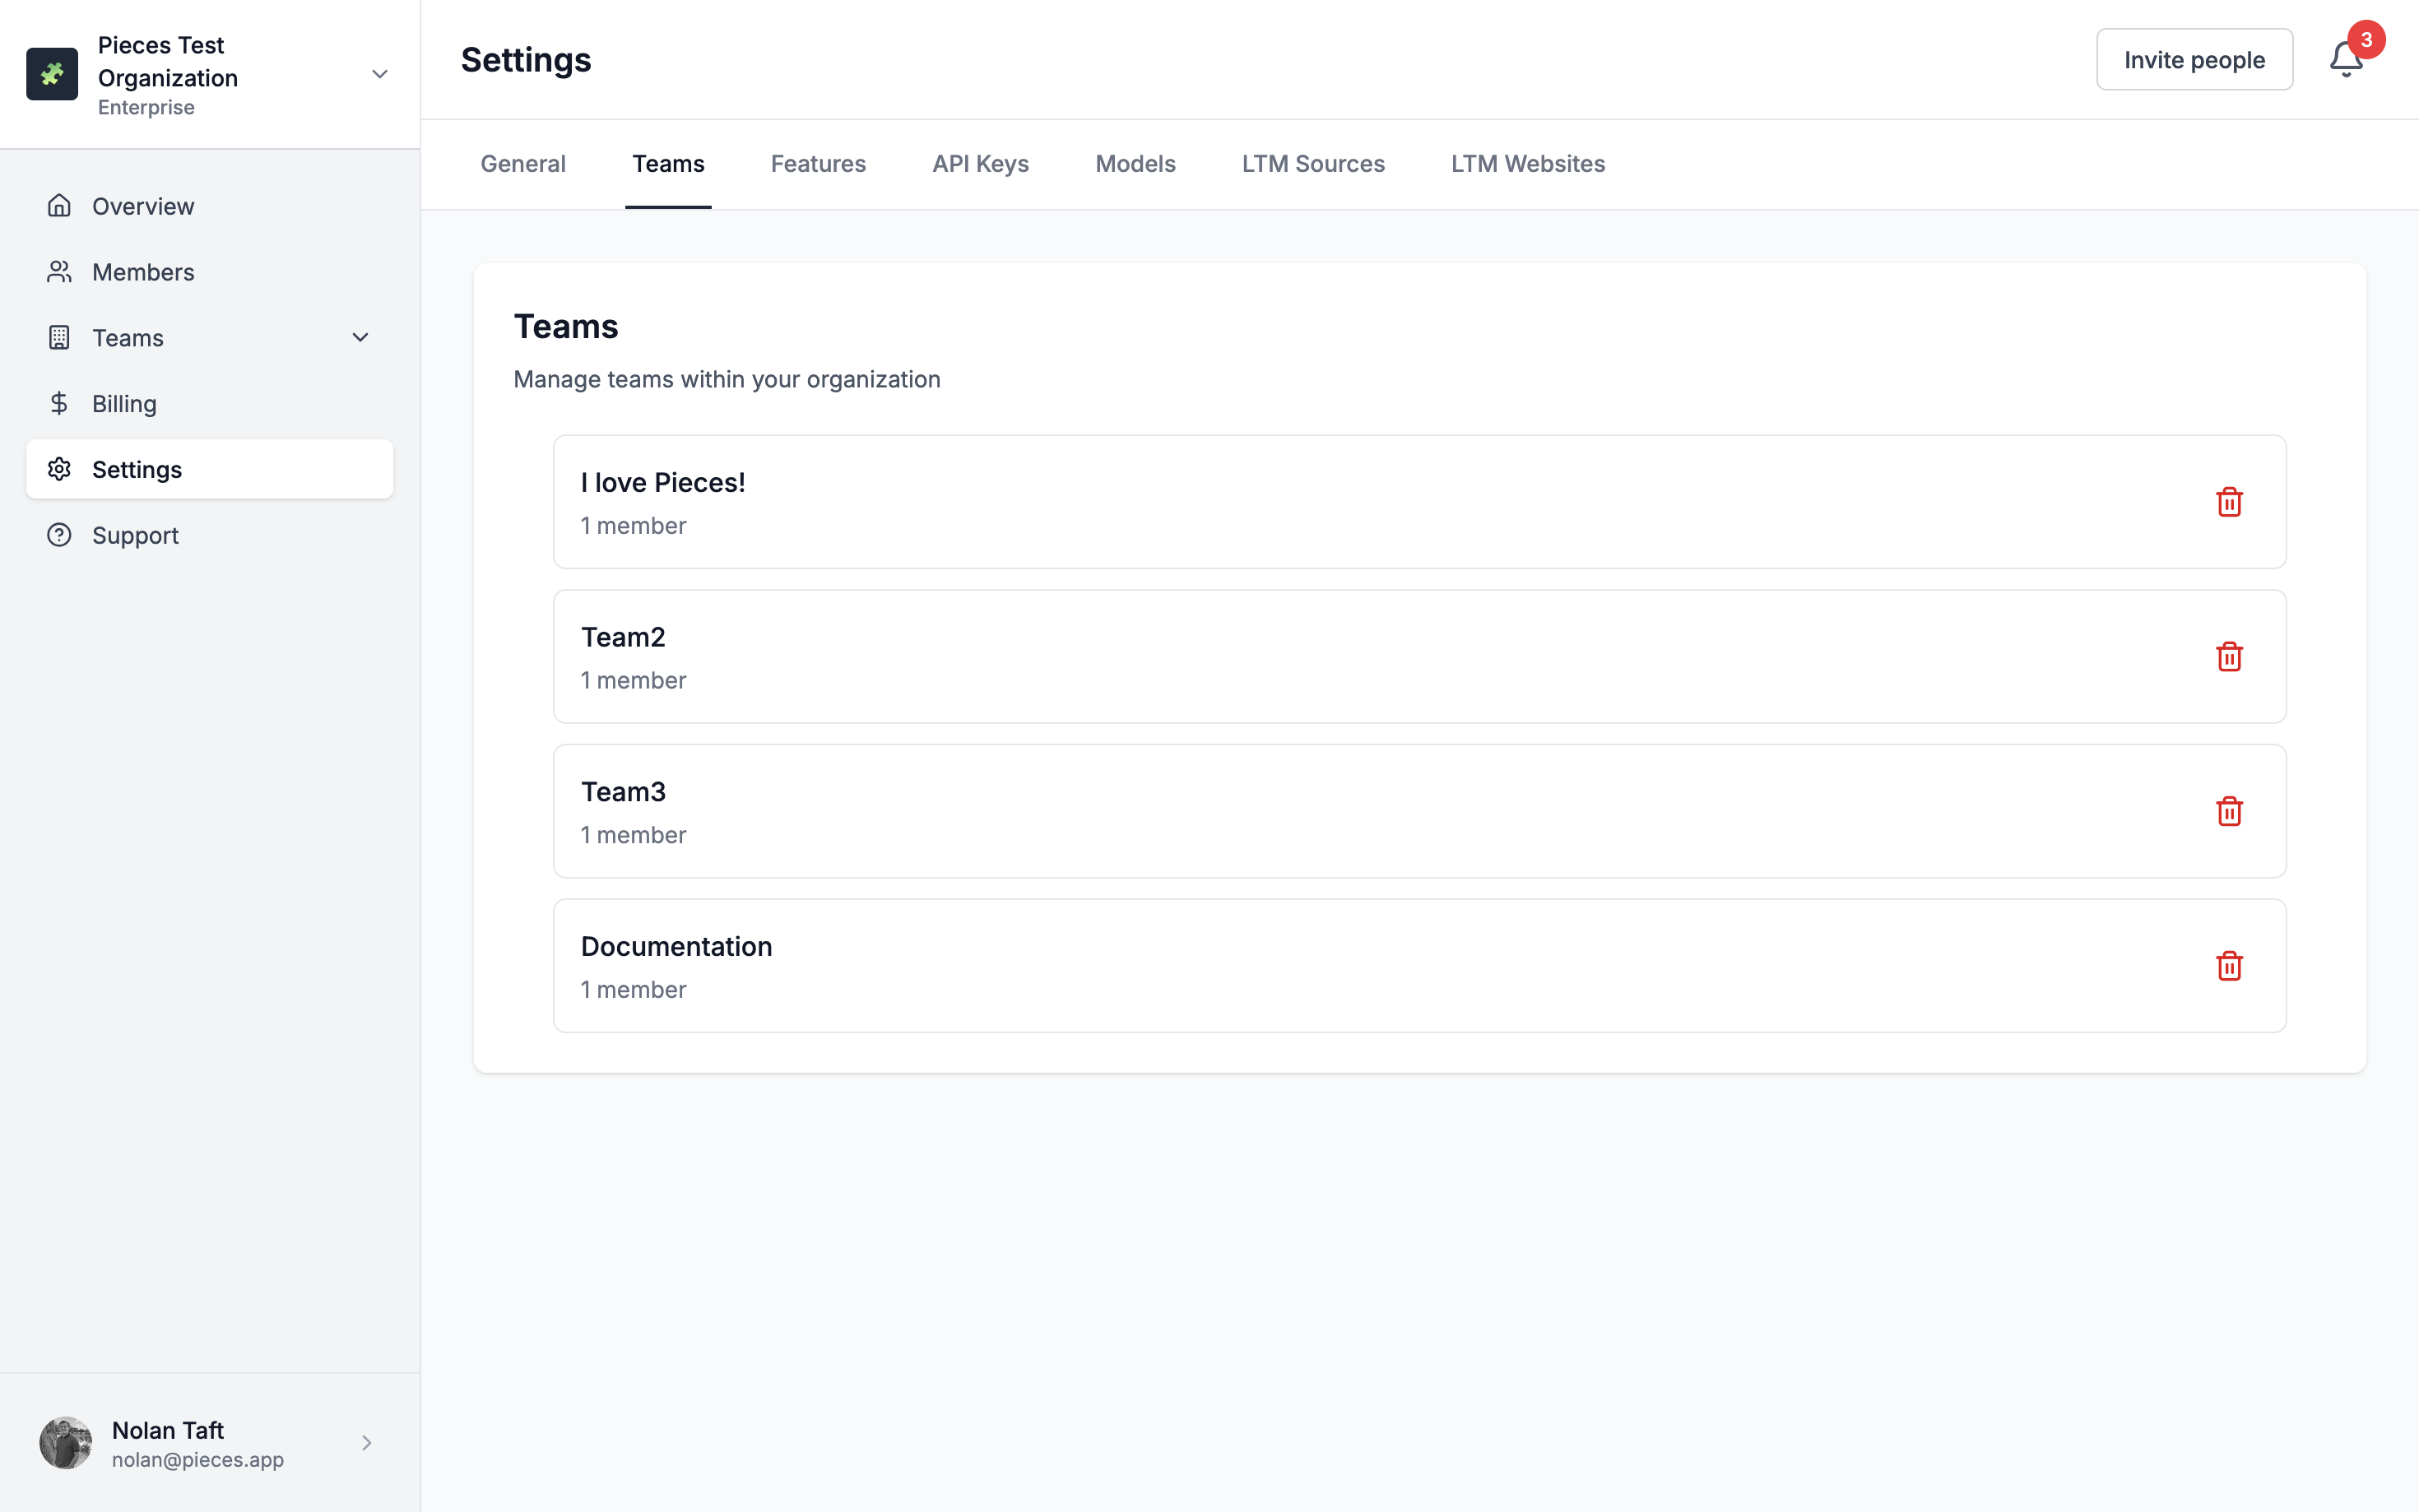Click the Invite people button

(2193, 60)
